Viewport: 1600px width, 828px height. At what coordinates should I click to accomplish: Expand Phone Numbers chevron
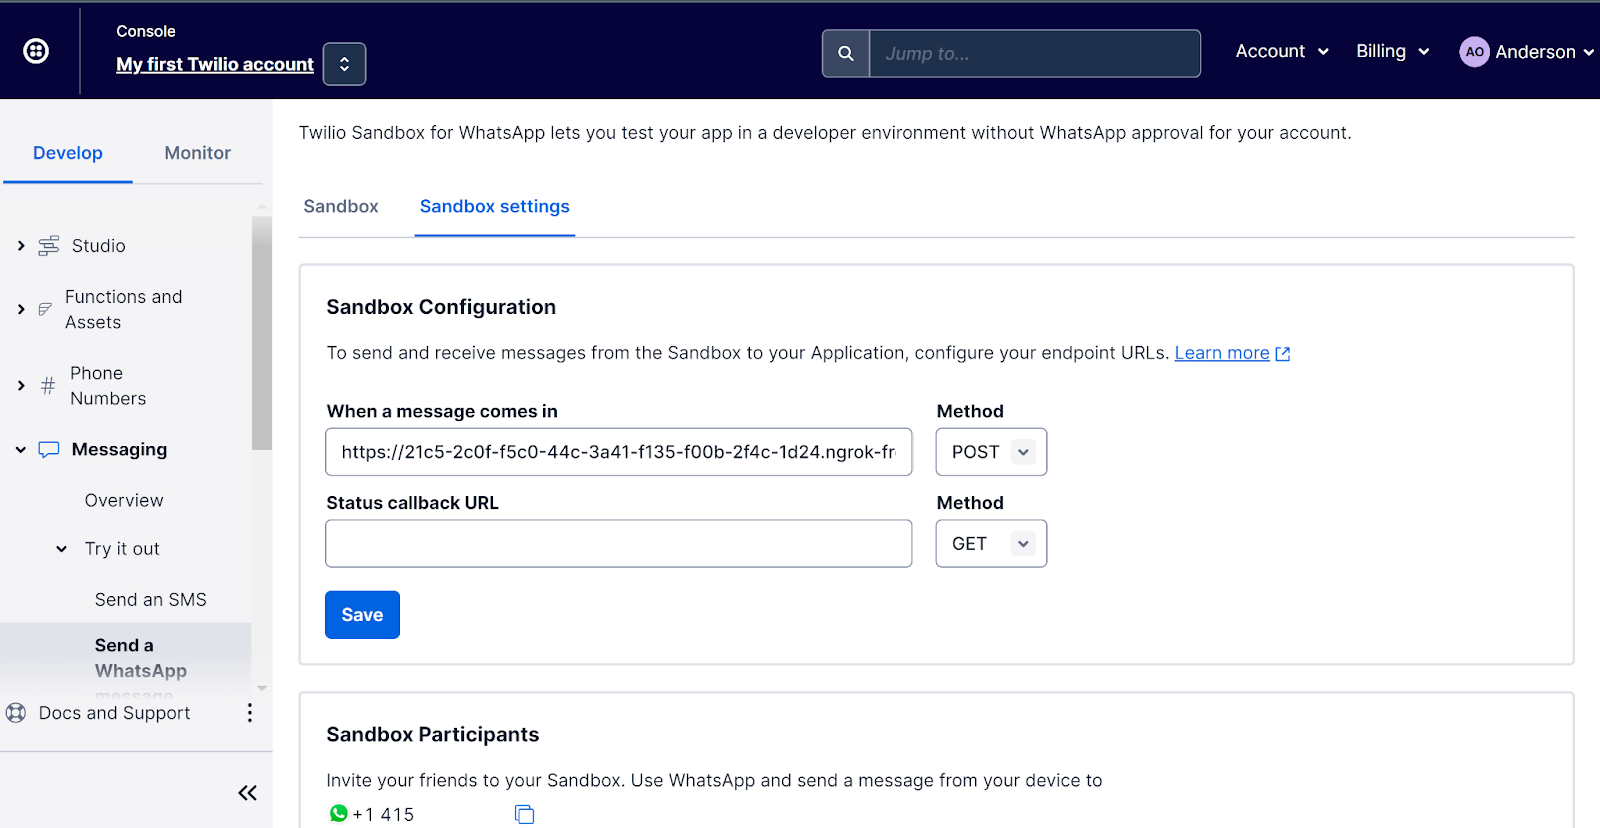coord(21,386)
